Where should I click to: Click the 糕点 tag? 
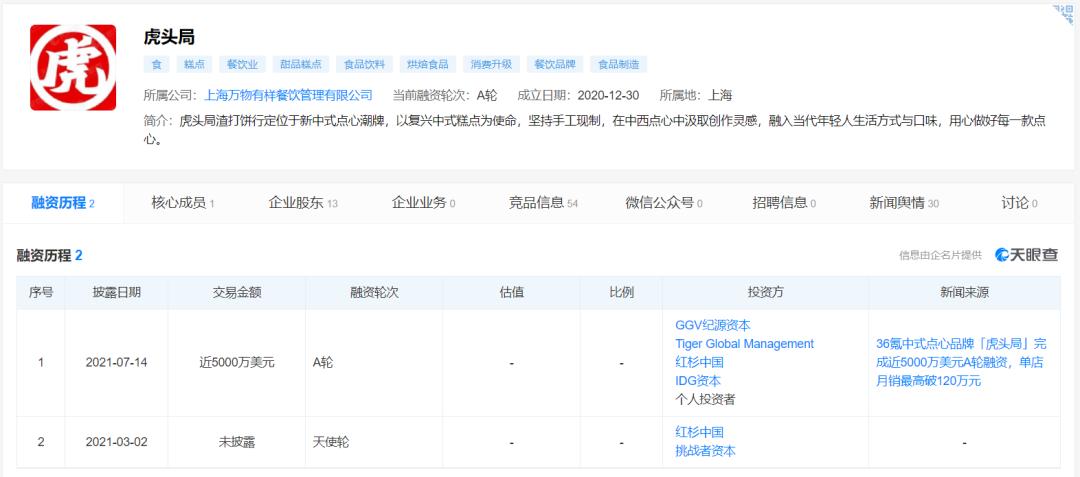pyautogui.click(x=194, y=65)
